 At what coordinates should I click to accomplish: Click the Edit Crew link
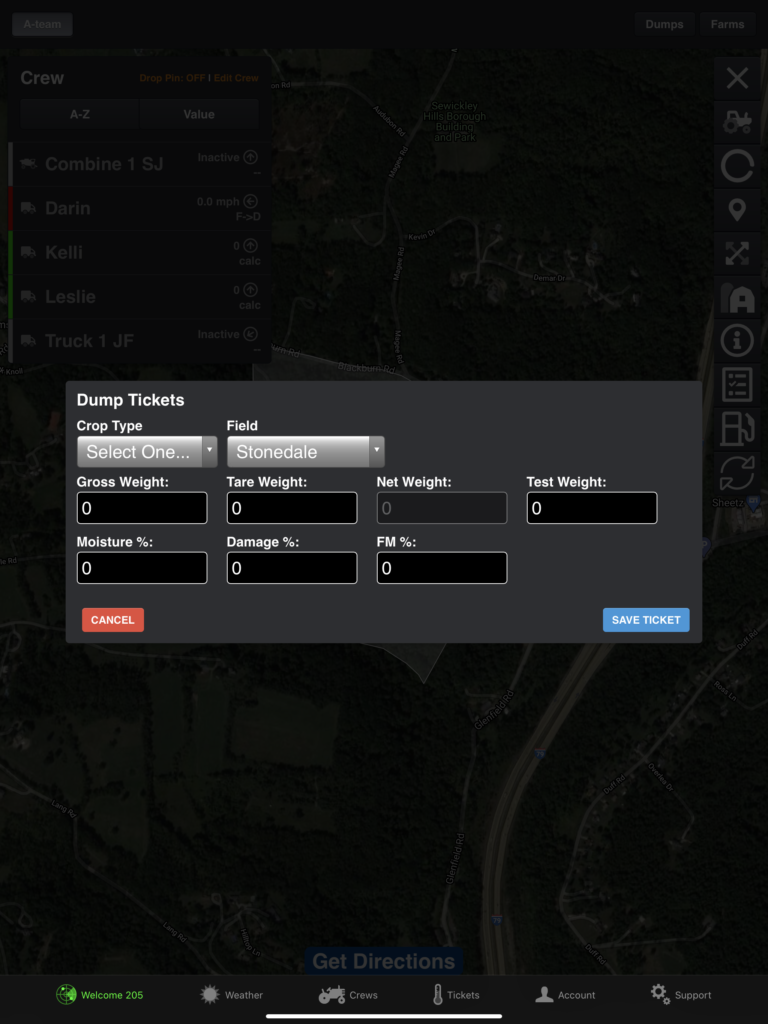pyautogui.click(x=236, y=78)
